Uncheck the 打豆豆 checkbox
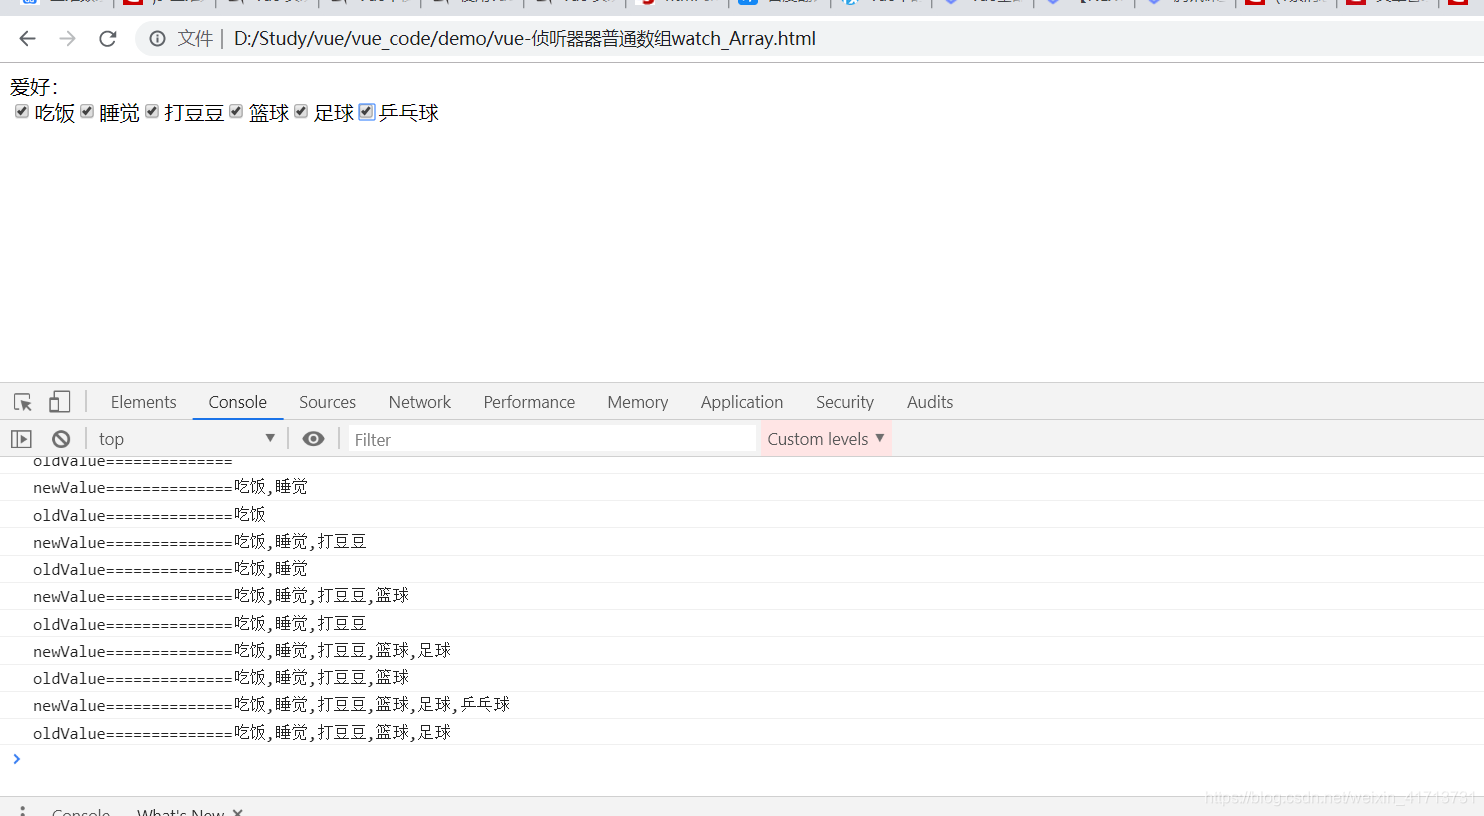Image resolution: width=1484 pixels, height=816 pixels. coord(152,111)
